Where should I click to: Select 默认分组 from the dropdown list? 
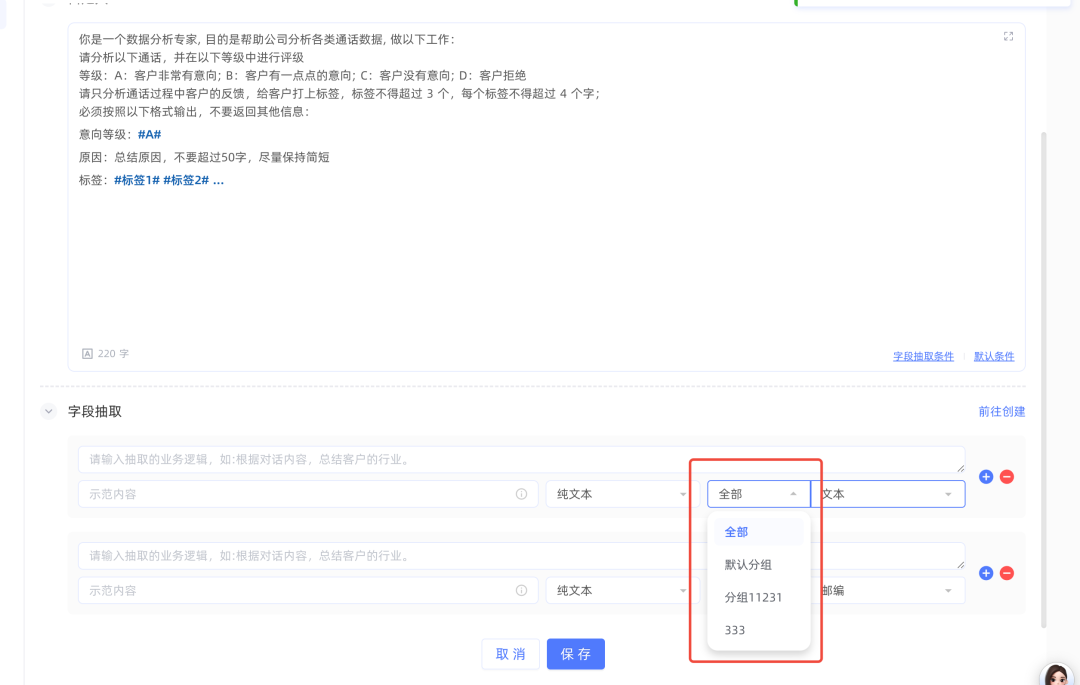click(x=748, y=565)
